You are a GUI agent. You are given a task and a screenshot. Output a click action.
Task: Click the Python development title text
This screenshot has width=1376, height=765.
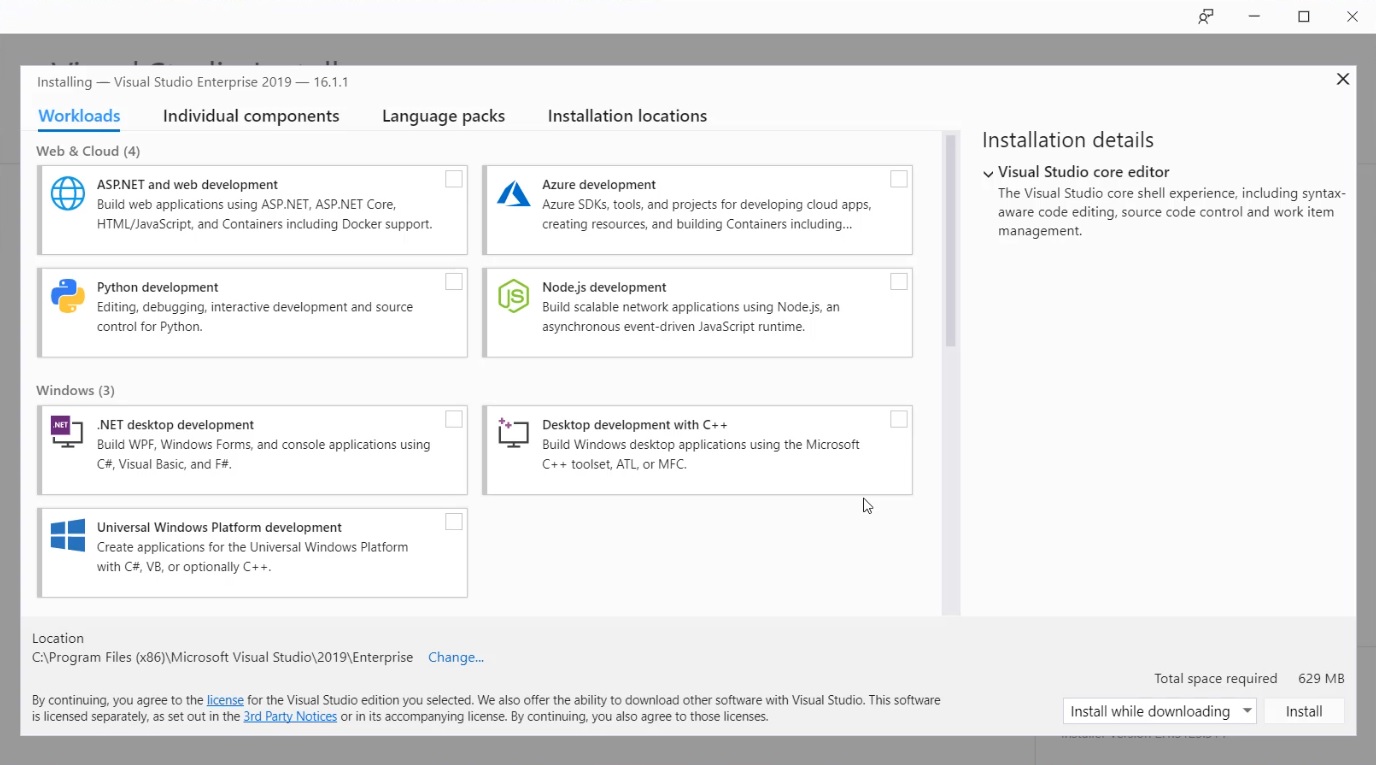pos(157,287)
